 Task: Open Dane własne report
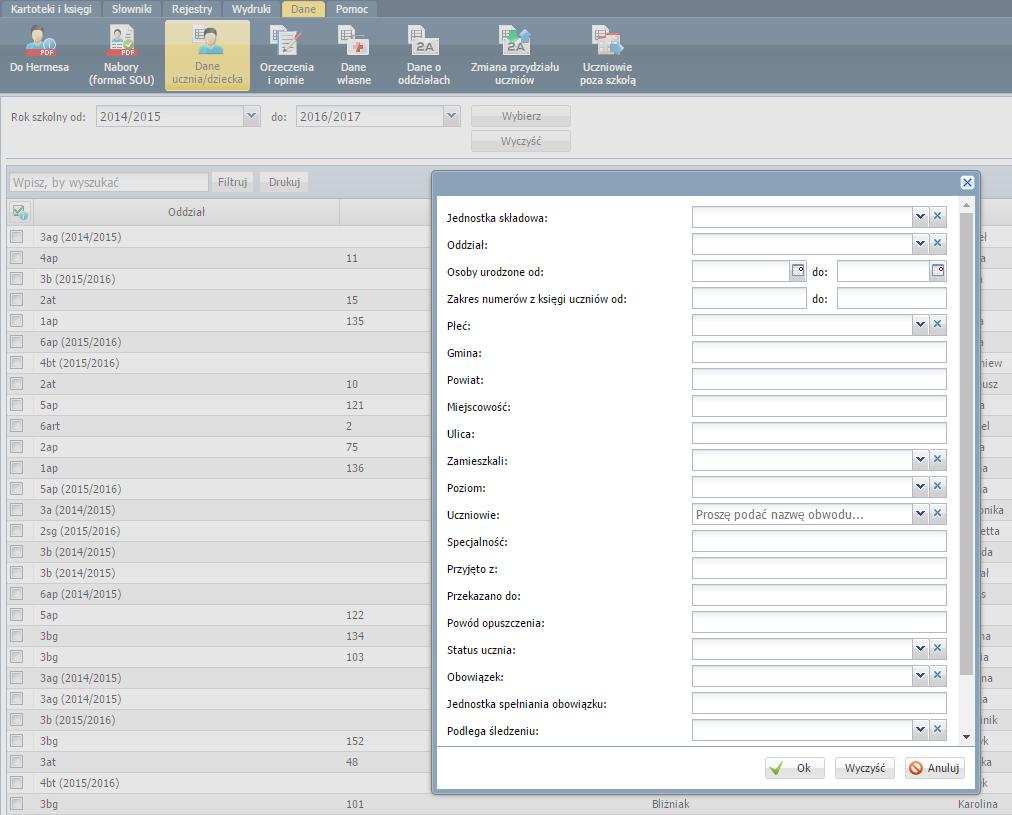pyautogui.click(x=354, y=55)
